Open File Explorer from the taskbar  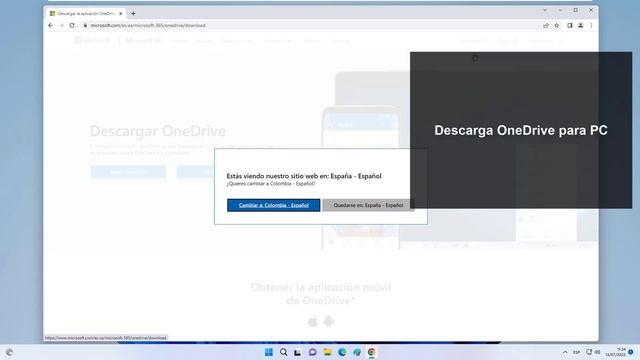pyautogui.click(x=327, y=352)
